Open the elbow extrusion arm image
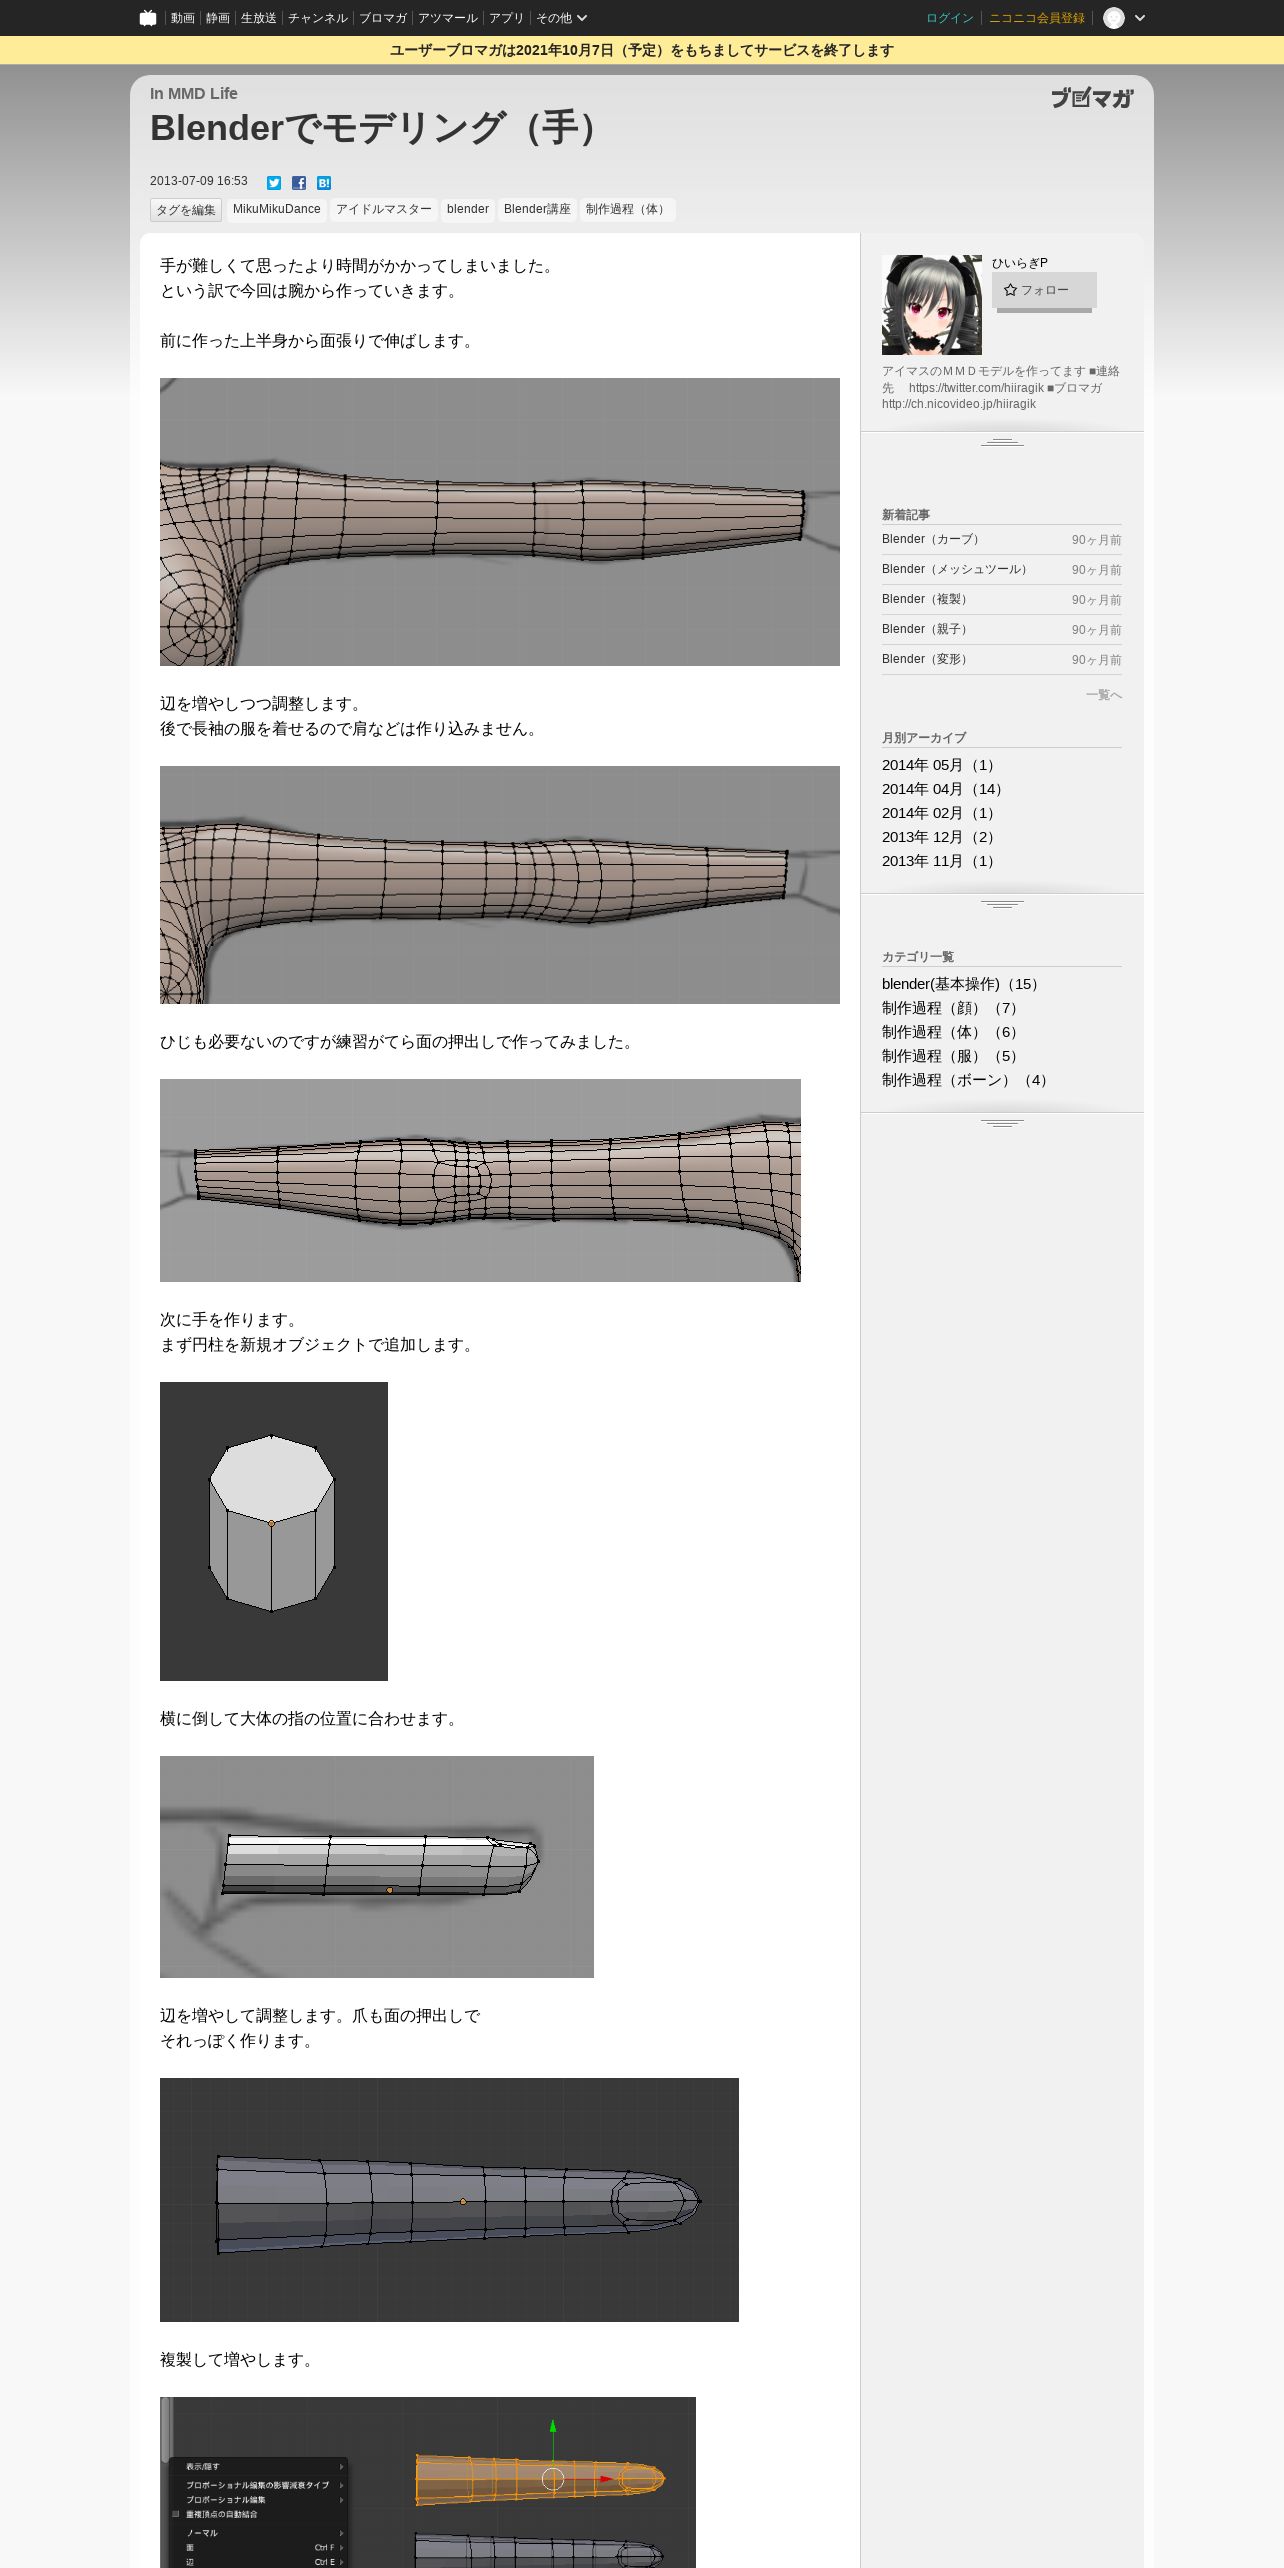 (480, 1180)
